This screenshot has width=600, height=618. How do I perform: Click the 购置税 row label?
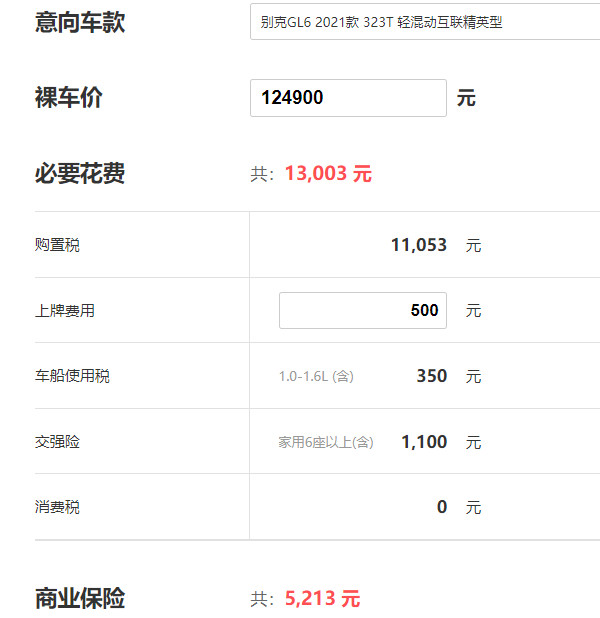[x=57, y=245]
